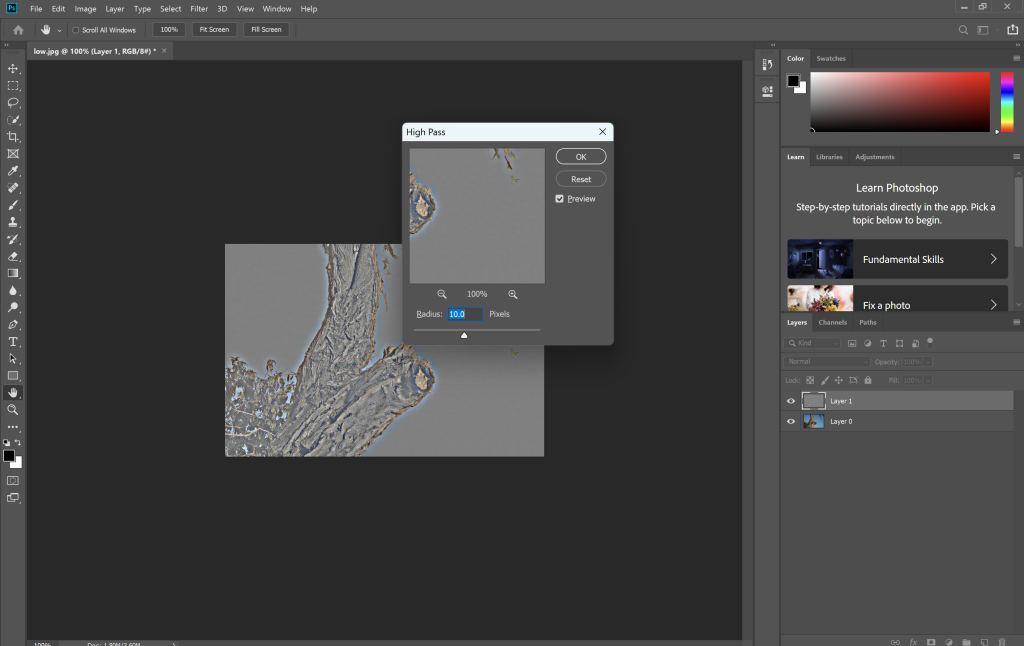This screenshot has height=646, width=1024.
Task: Swap foreground and background colors
Action: click(x=18, y=442)
